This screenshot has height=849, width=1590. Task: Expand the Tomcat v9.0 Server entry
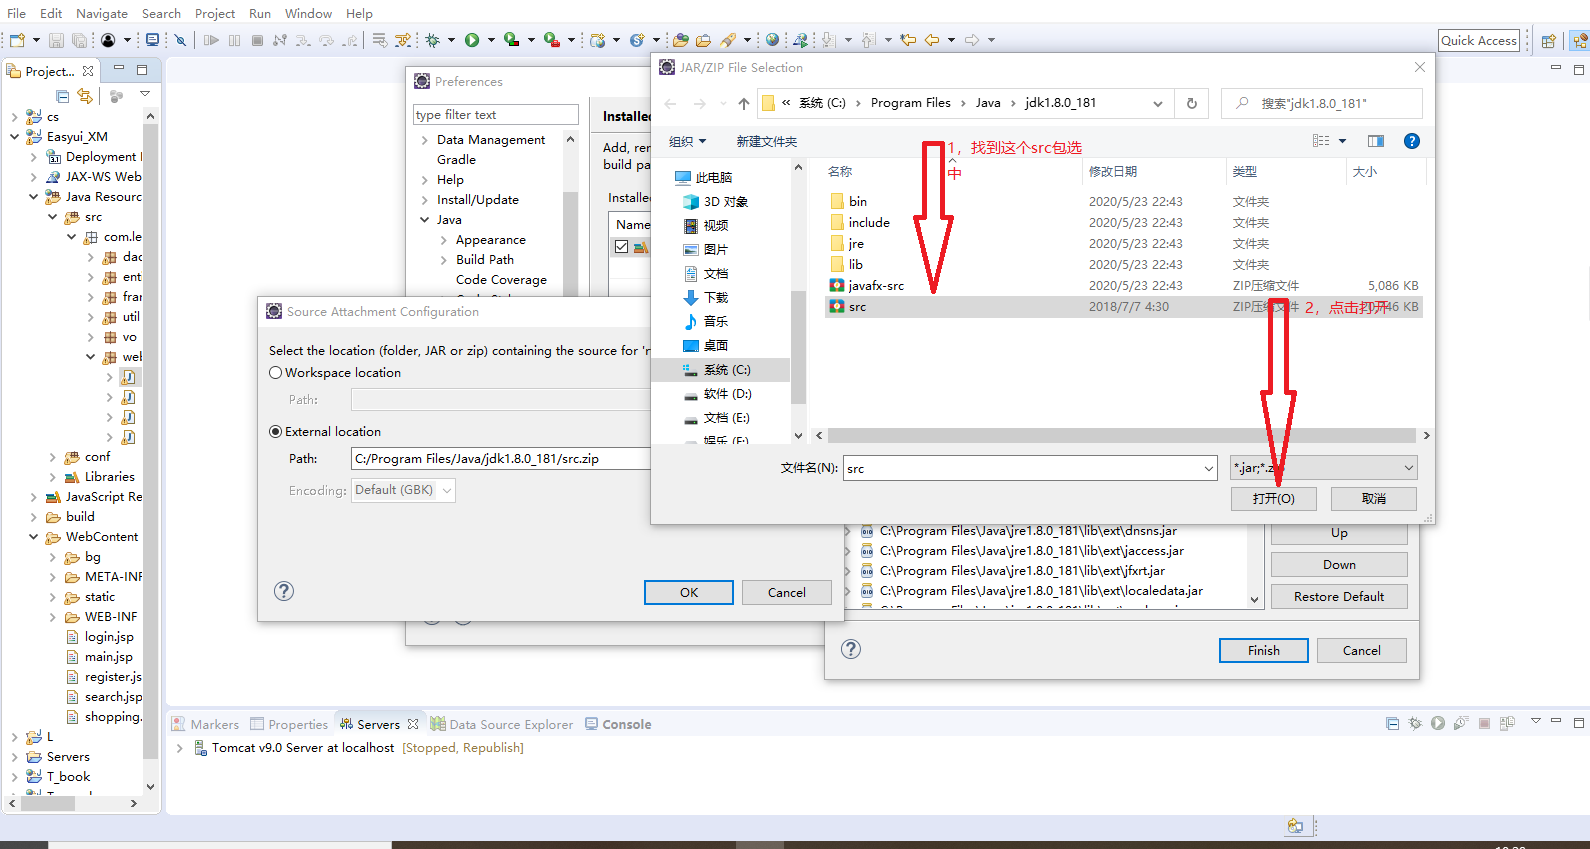[180, 748]
